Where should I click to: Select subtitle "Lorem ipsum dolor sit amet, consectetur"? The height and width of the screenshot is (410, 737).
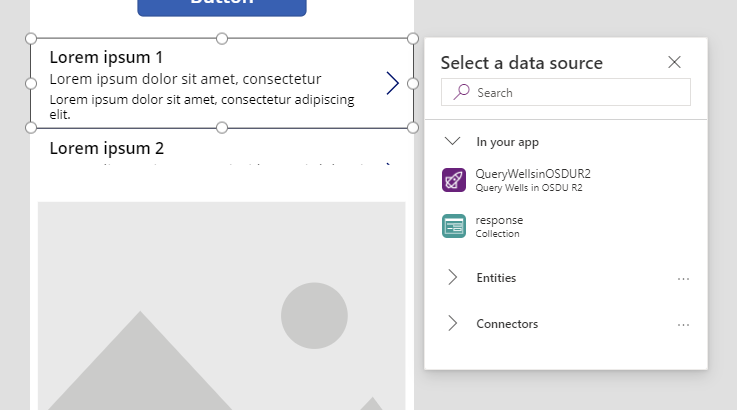[185, 79]
